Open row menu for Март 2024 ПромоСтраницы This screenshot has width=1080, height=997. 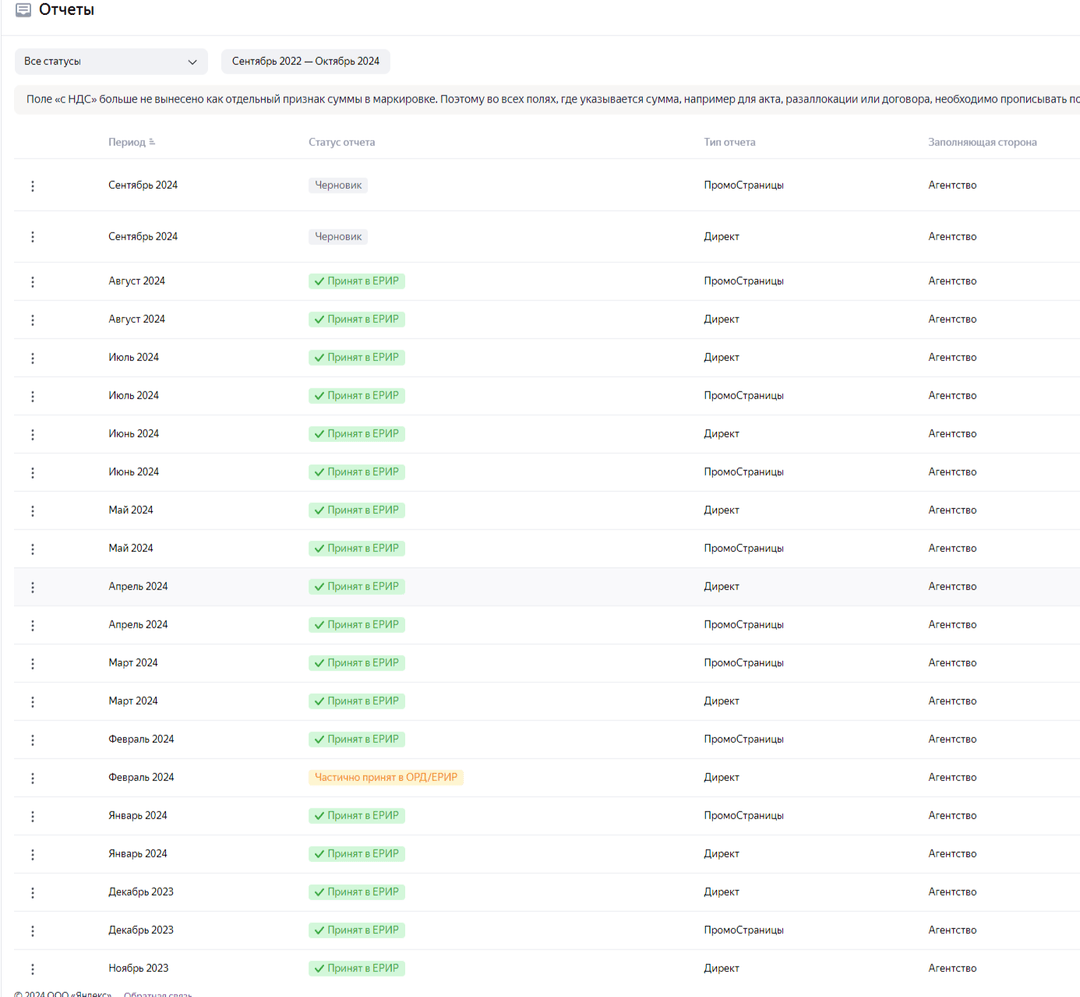(x=32, y=664)
